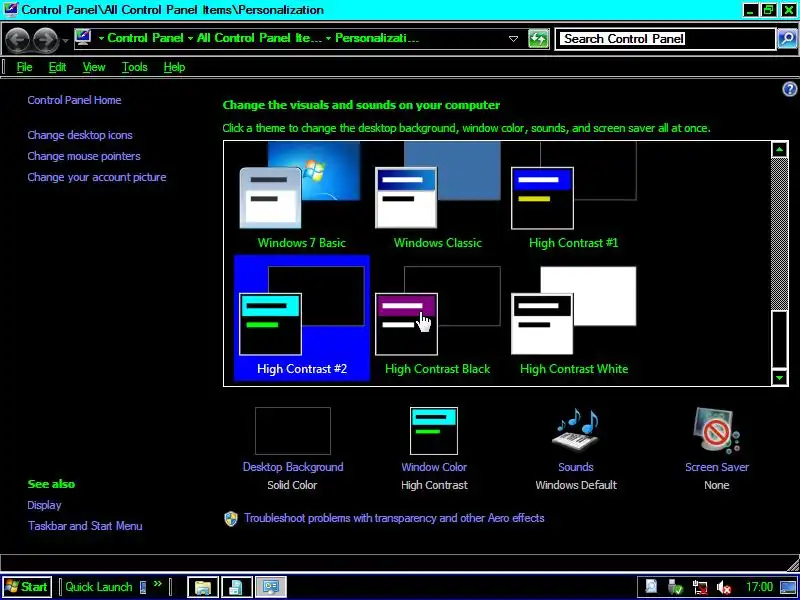This screenshot has height=600, width=800.
Task: Apply the High Contrast #1 theme
Action: click(x=573, y=195)
